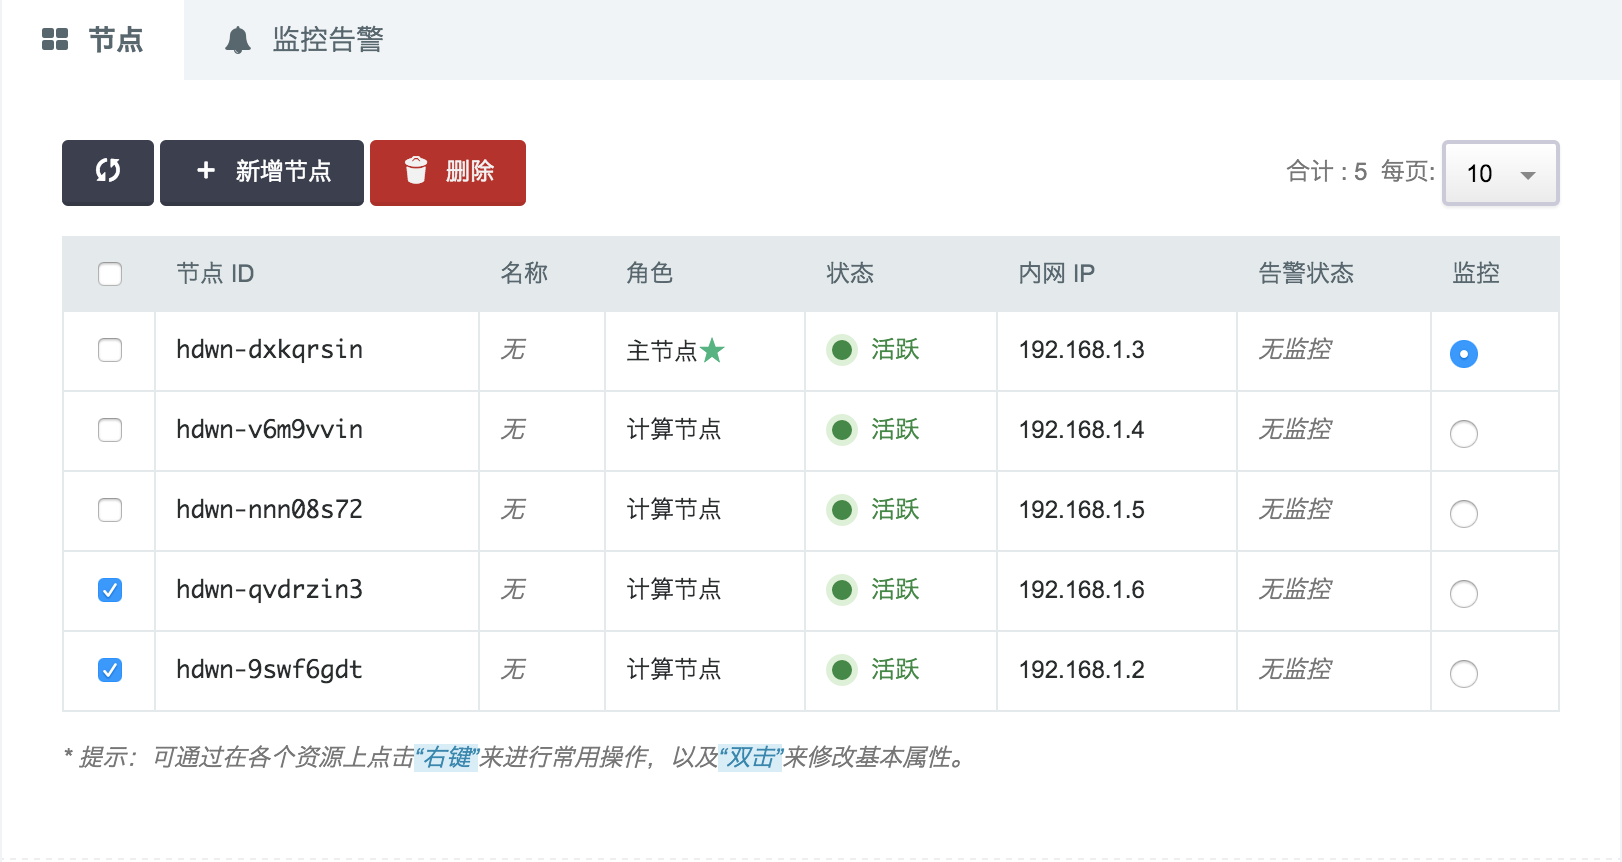This screenshot has width=1622, height=862.
Task: Select monitor radio for 192.168.1.2
Action: click(x=1464, y=674)
